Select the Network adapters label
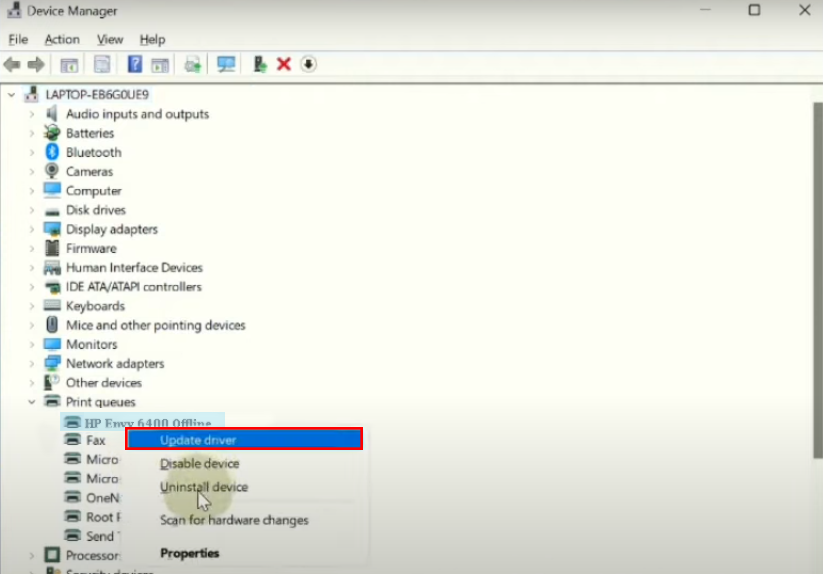823x574 pixels. coord(115,364)
